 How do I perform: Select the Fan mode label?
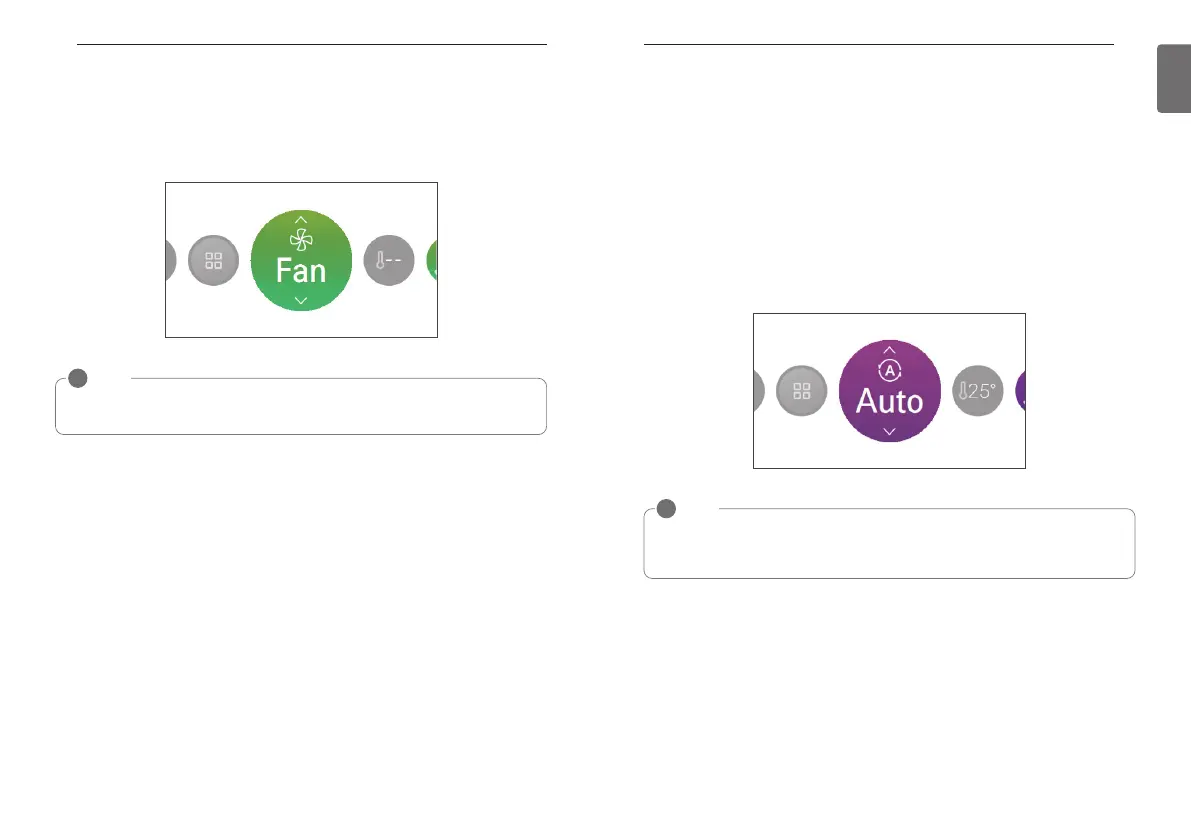tap(301, 271)
